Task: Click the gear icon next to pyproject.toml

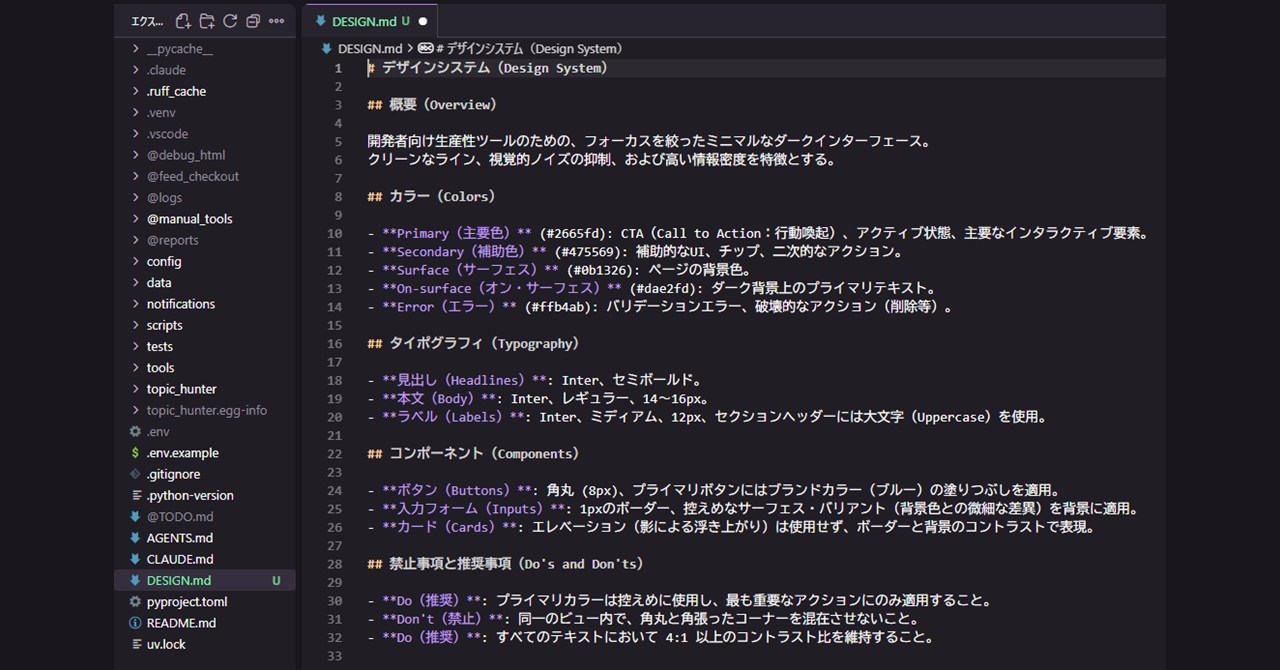Action: 136,602
